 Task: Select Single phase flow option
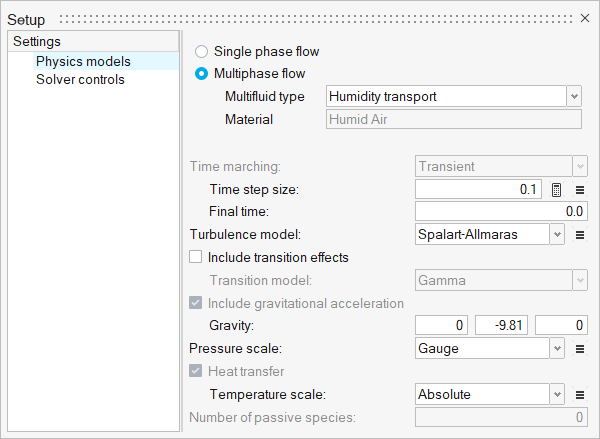tap(203, 51)
